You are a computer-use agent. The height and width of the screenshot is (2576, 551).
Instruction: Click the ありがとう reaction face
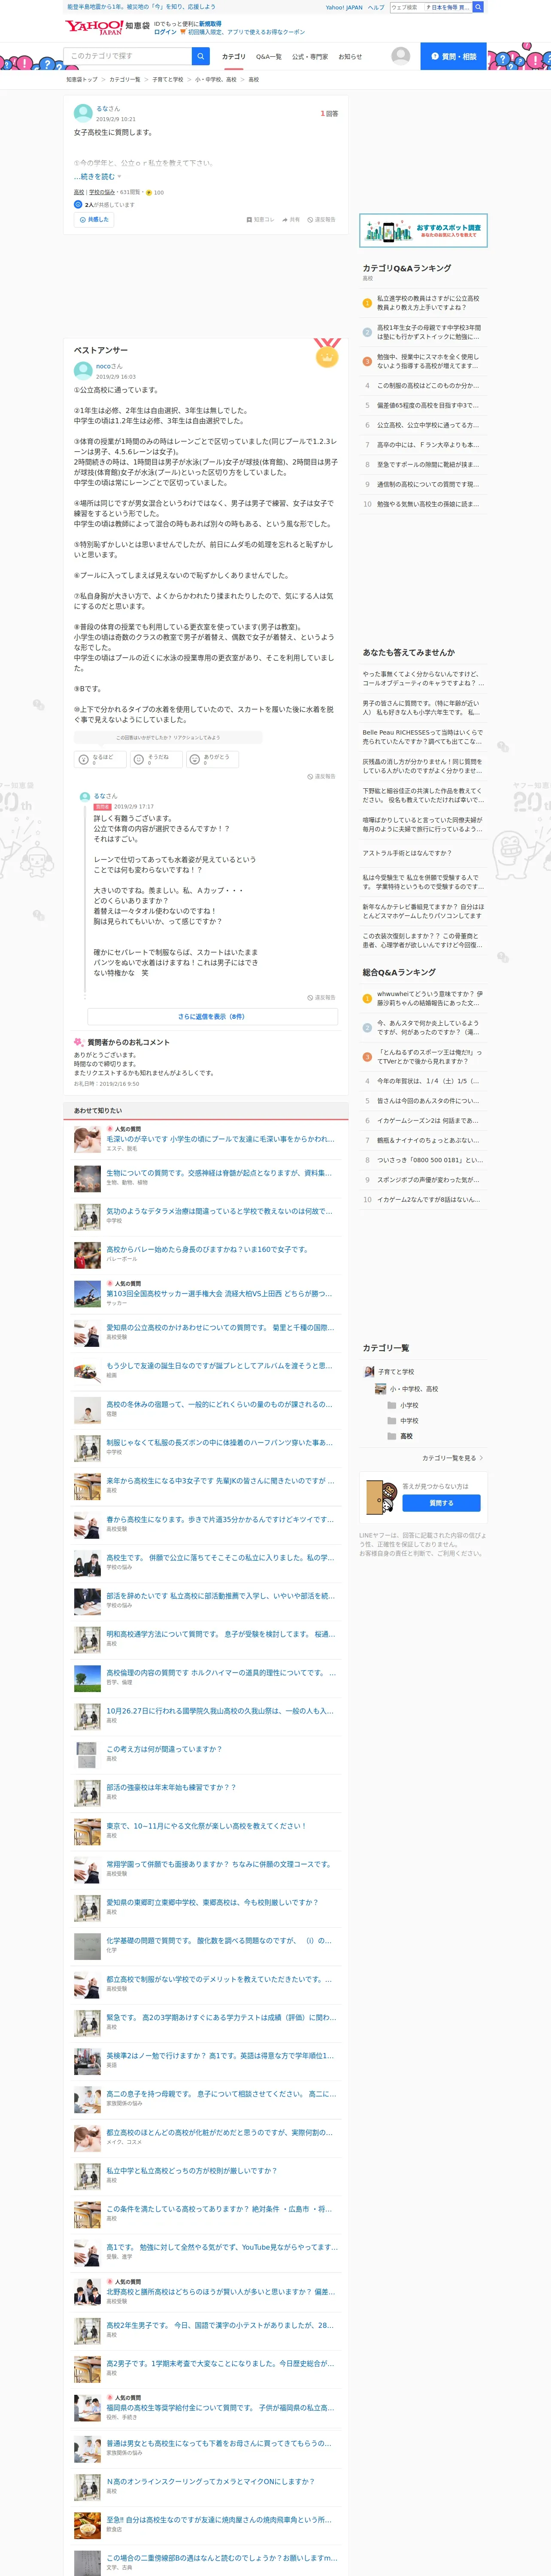[195, 759]
